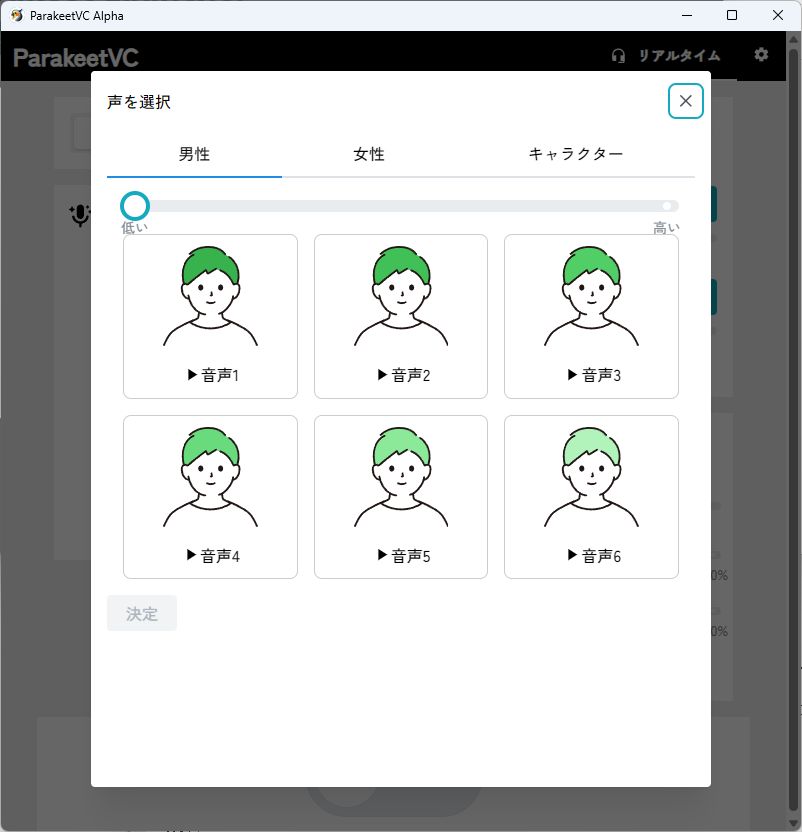Open settings with the gear icon

pos(761,56)
